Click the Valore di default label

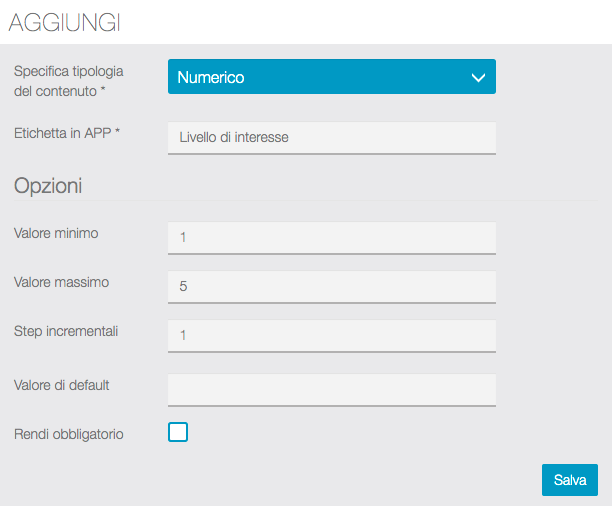[x=62, y=385]
